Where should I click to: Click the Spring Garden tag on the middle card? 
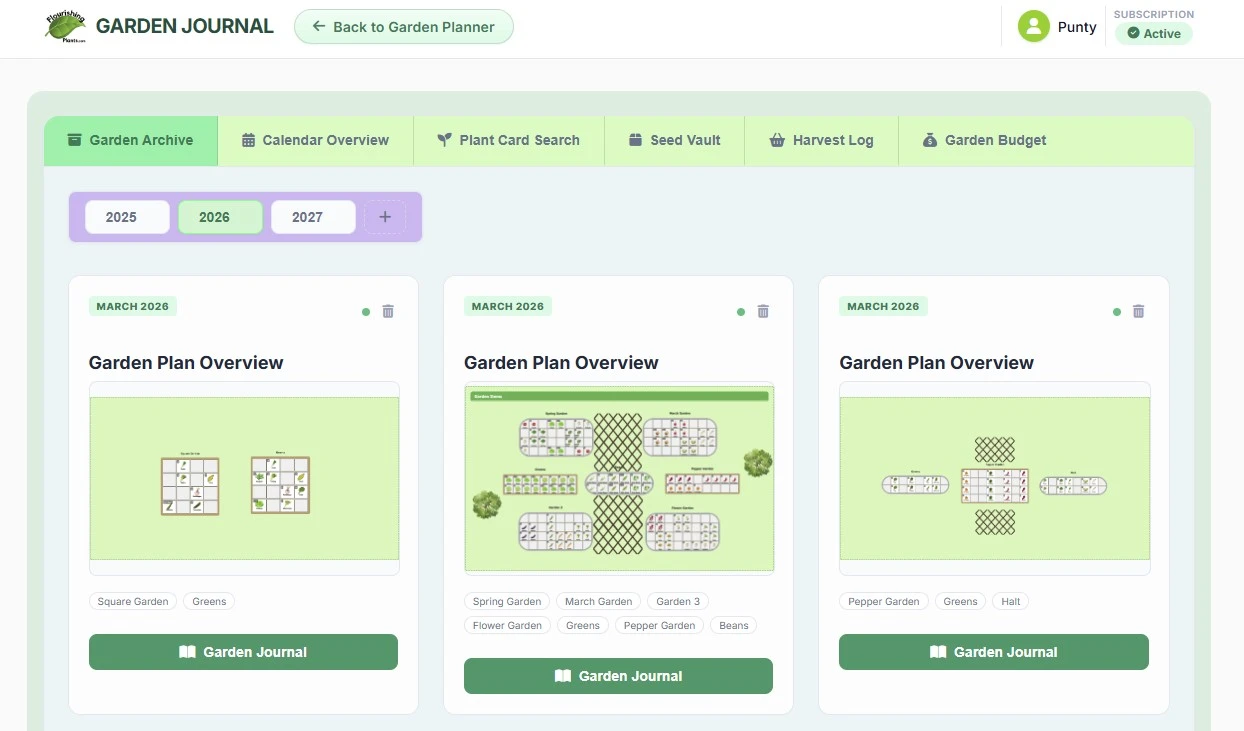point(507,601)
